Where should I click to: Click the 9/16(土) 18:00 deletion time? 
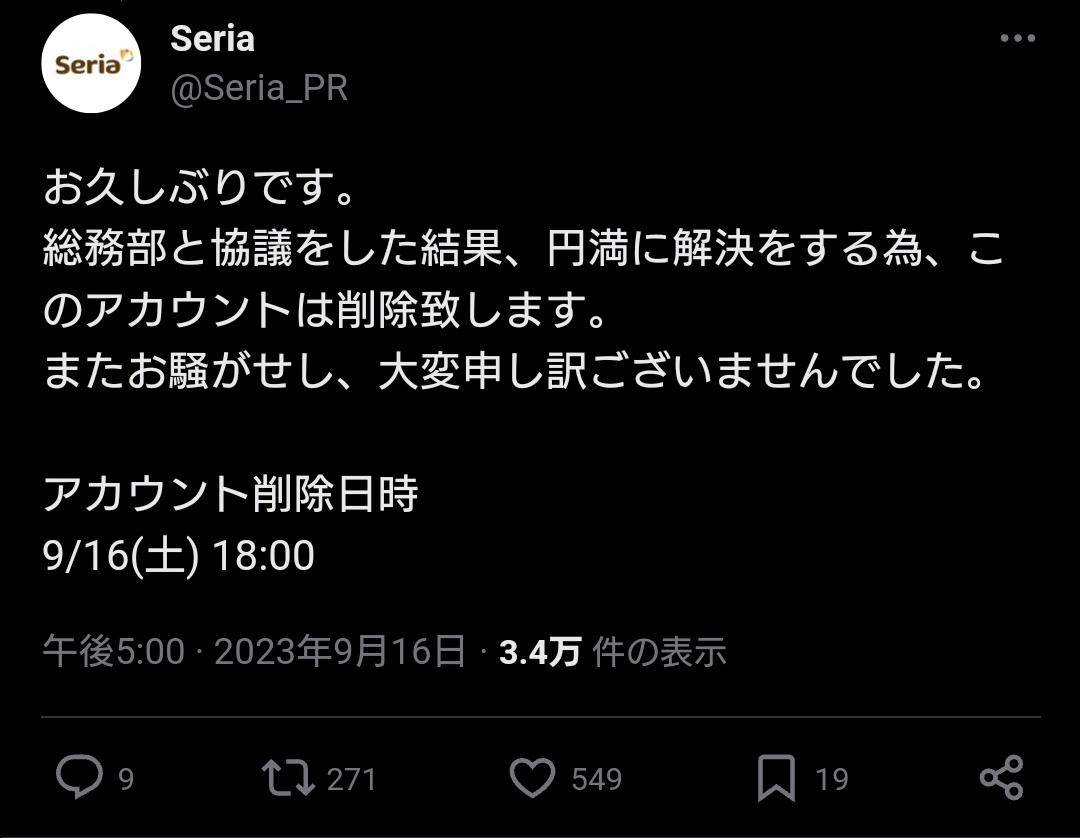click(x=178, y=555)
